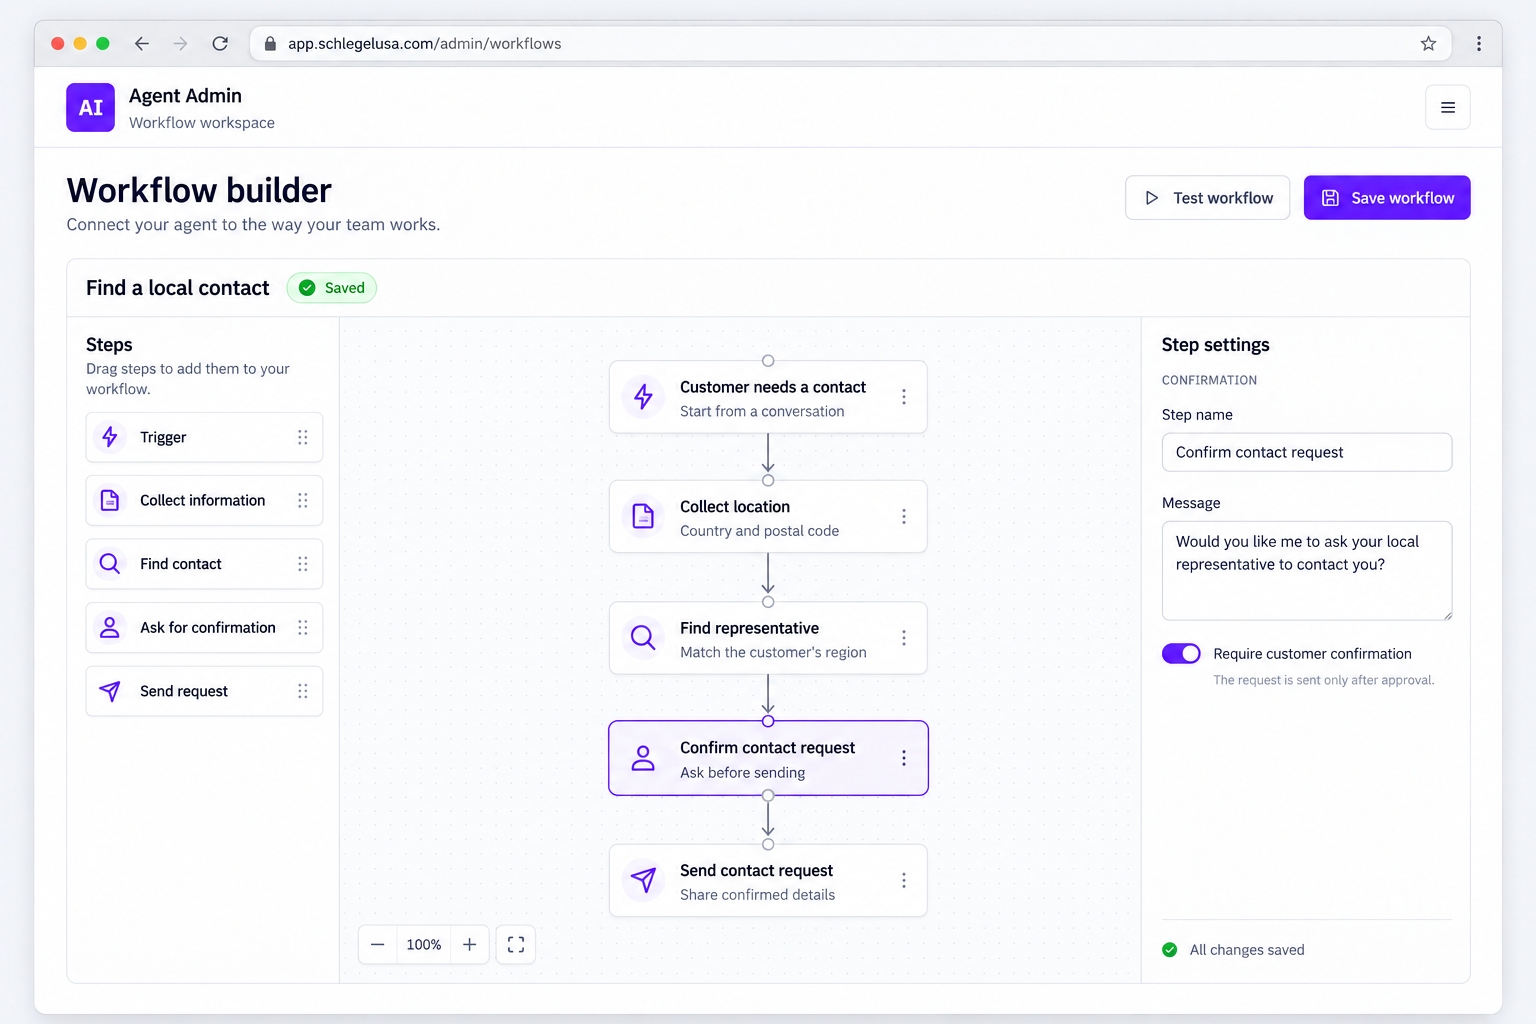Edit the Message text area
1536x1024 pixels.
tap(1306, 571)
